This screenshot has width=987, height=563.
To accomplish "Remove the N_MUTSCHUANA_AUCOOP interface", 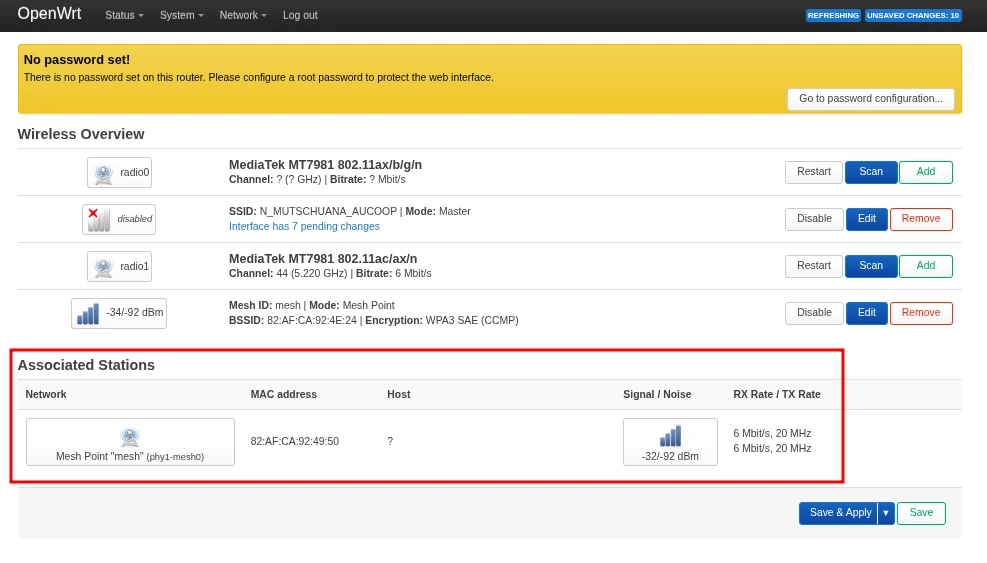I will pos(921,219).
